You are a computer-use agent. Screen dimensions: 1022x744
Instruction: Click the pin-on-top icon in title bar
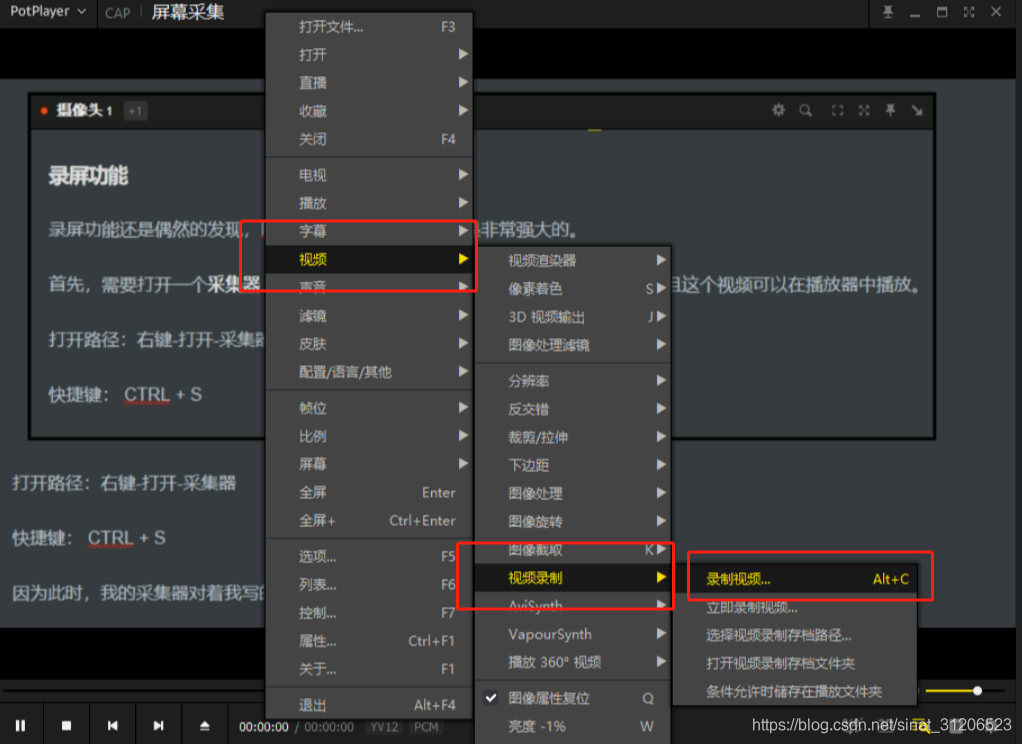click(x=888, y=12)
